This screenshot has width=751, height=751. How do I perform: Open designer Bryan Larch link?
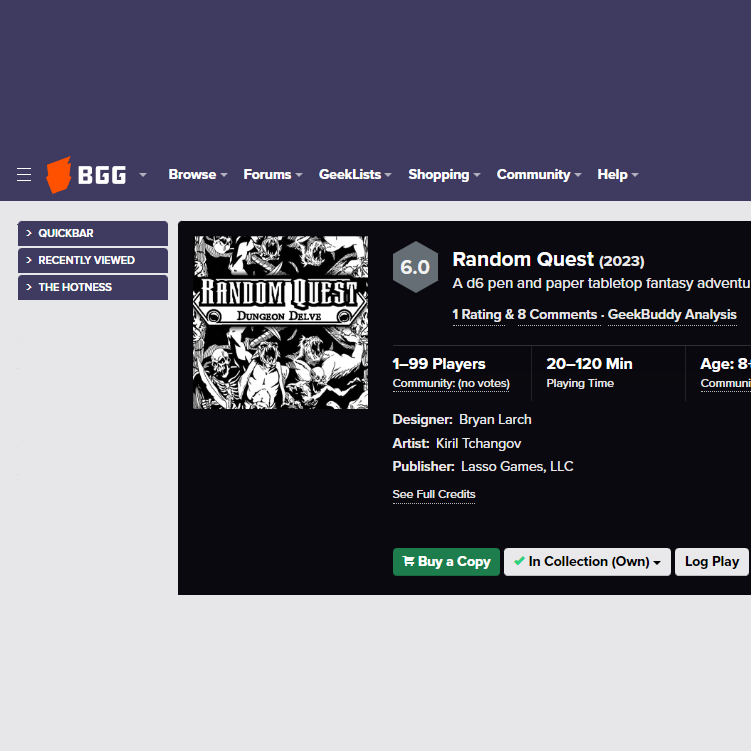point(495,420)
